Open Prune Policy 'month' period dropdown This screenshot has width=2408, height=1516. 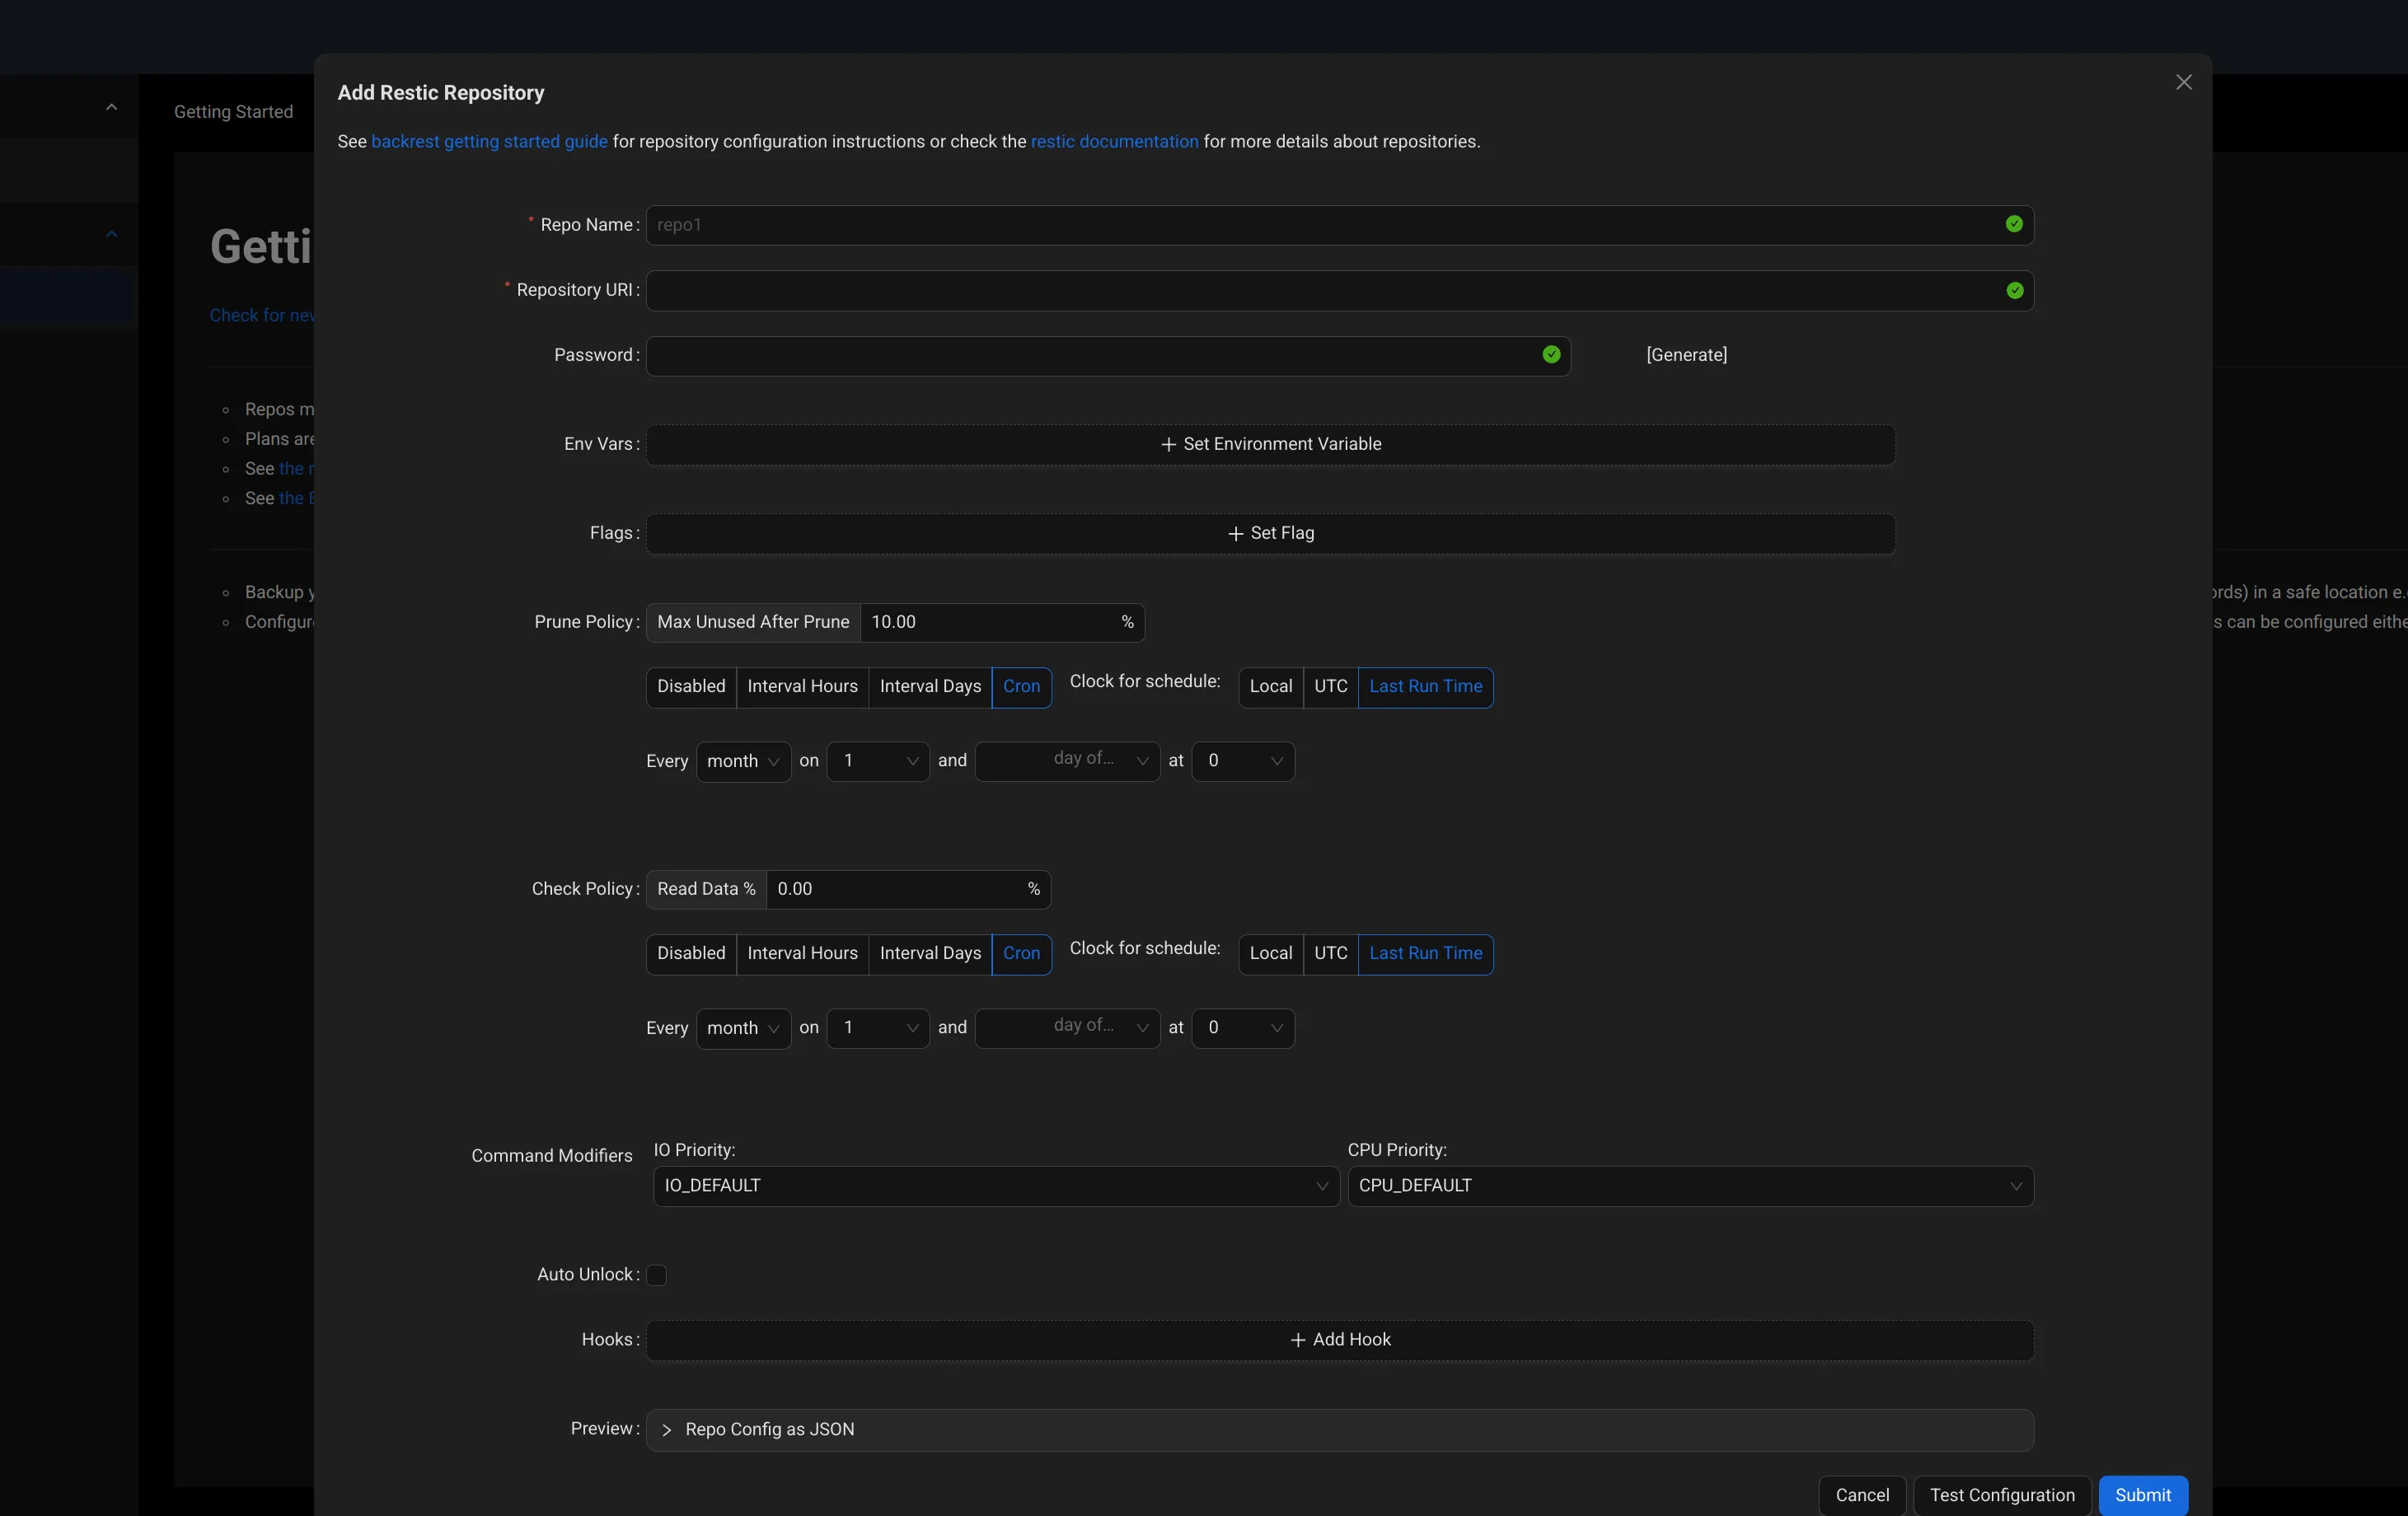pyautogui.click(x=743, y=761)
